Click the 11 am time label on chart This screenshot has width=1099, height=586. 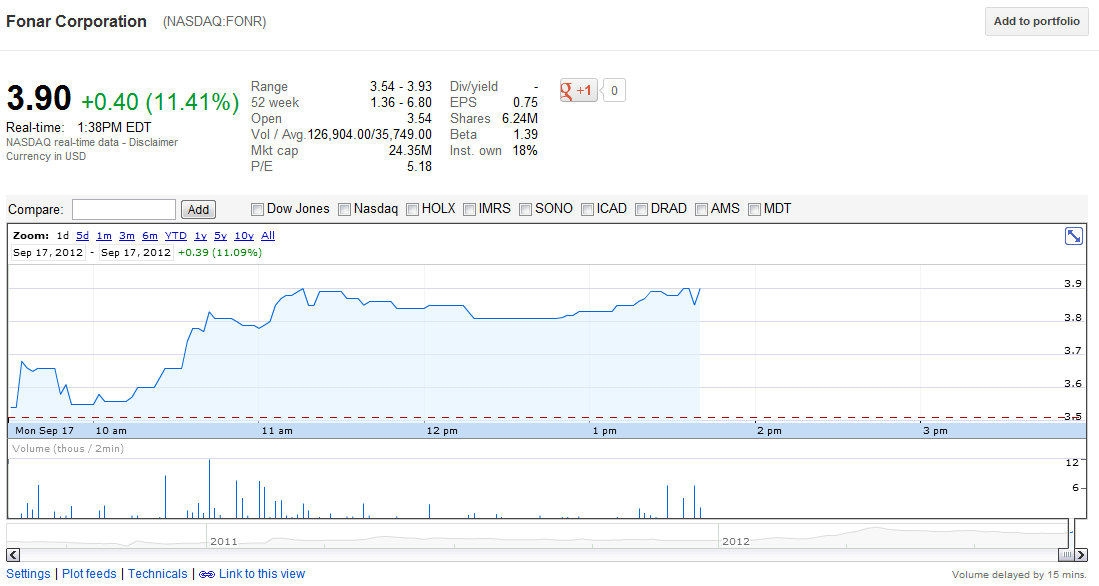277,430
